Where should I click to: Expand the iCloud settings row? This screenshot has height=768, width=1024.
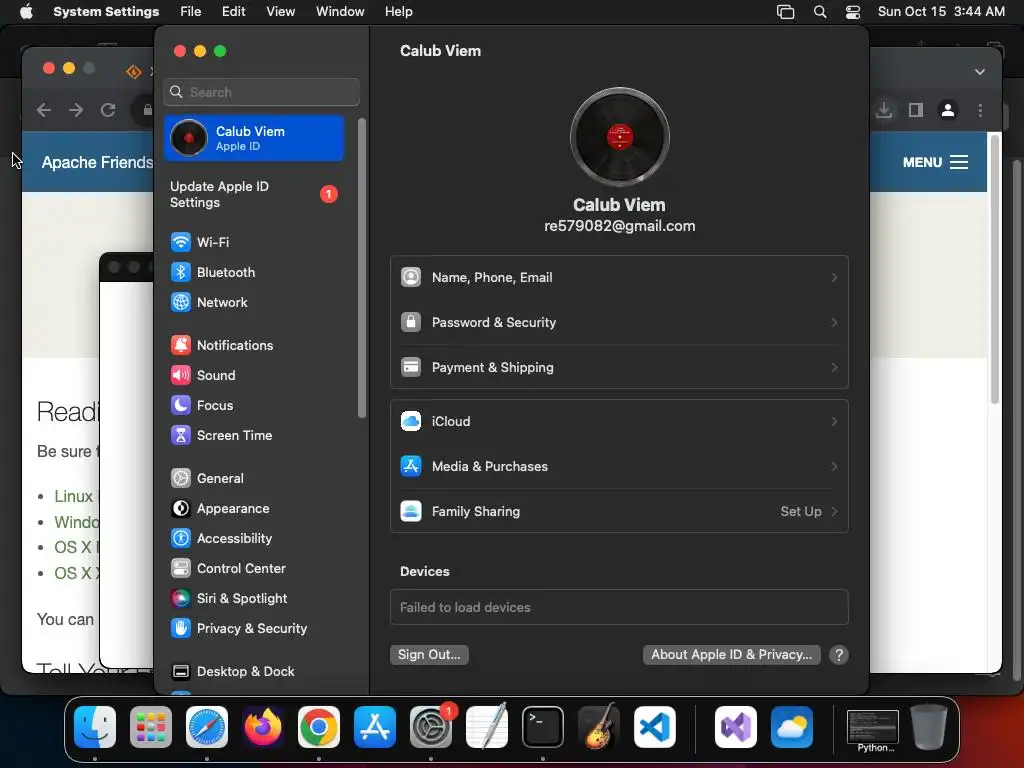tap(619, 421)
